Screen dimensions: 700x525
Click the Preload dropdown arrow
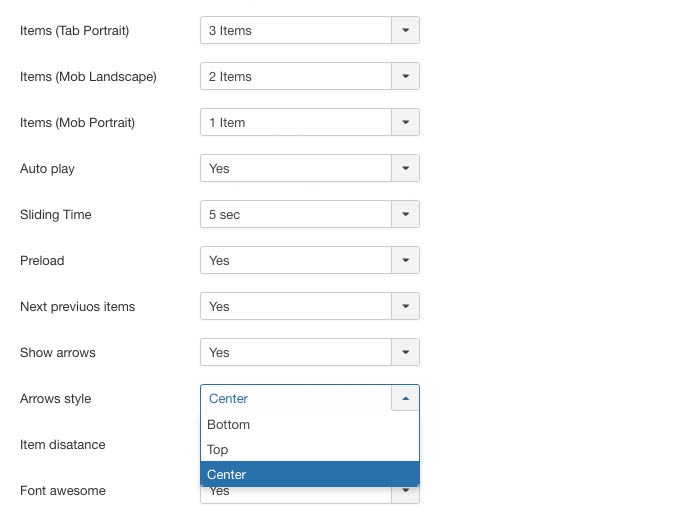tap(405, 261)
